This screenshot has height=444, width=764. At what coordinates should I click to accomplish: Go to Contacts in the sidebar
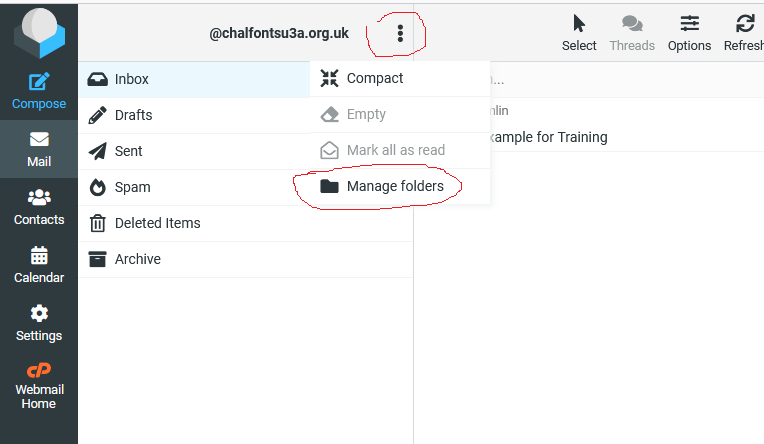39,206
